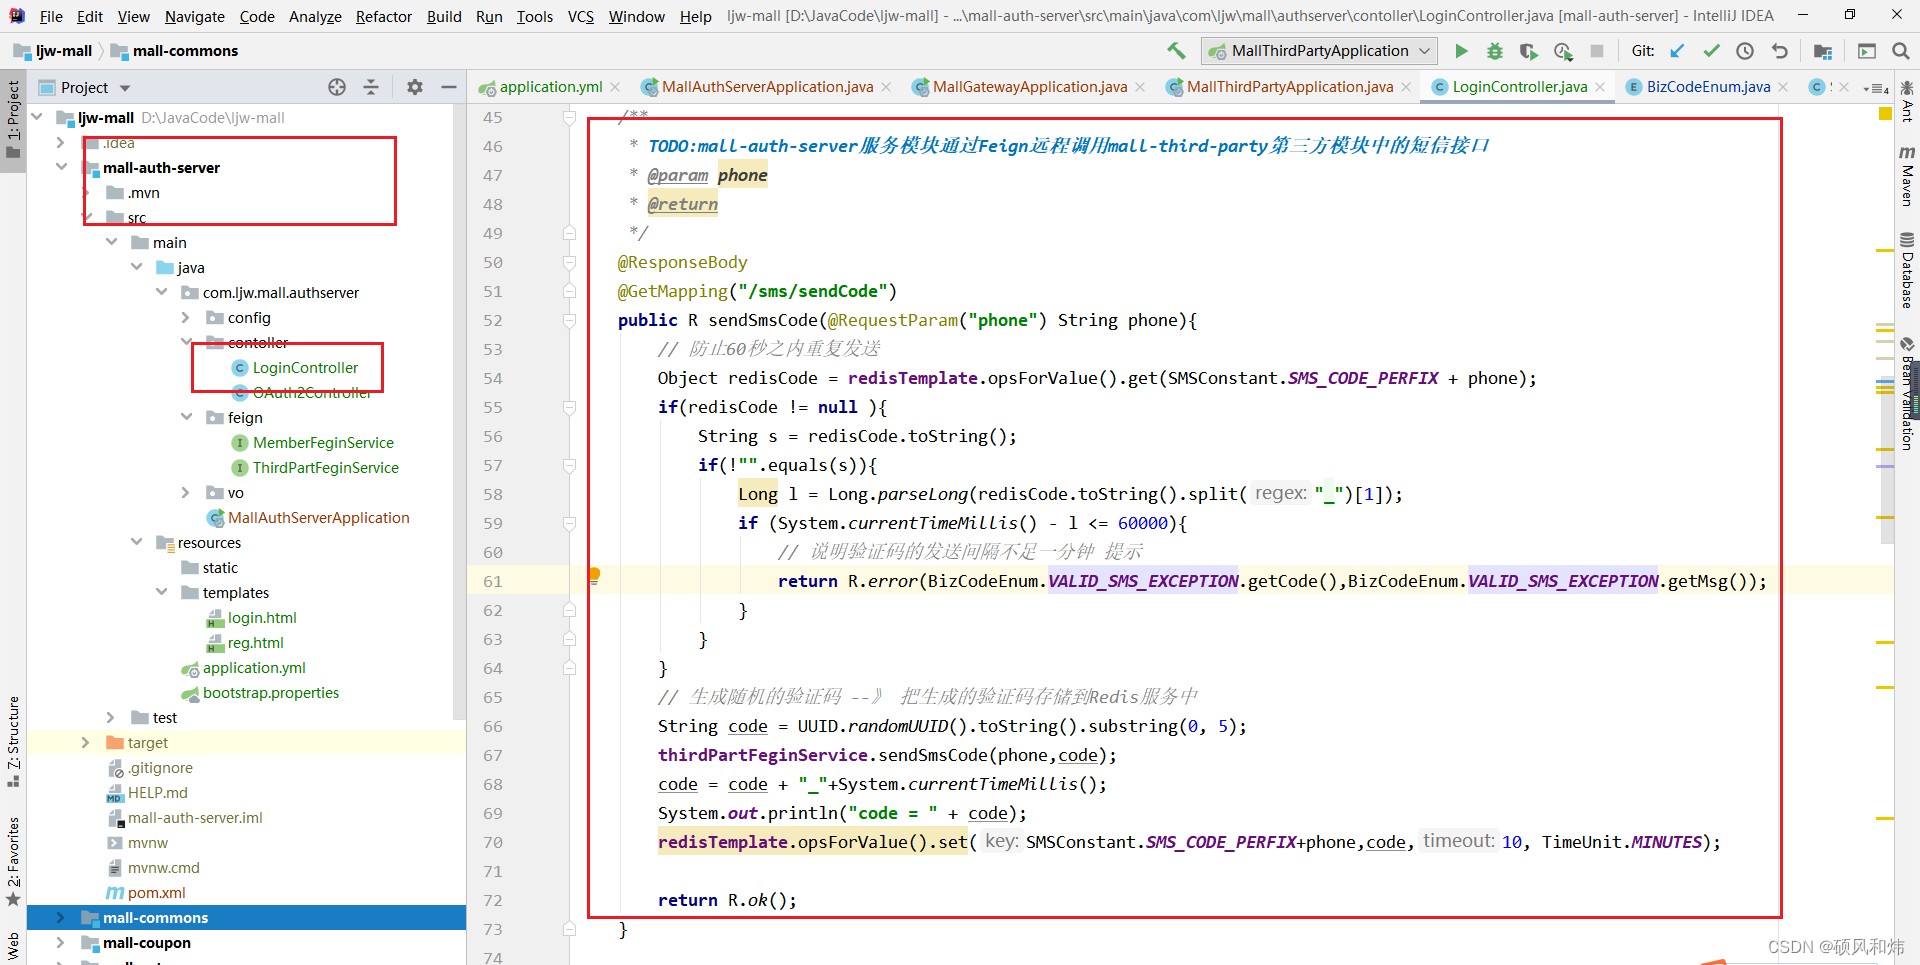1920x965 pixels.
Task: Run with coverage icon
Action: click(x=1528, y=51)
